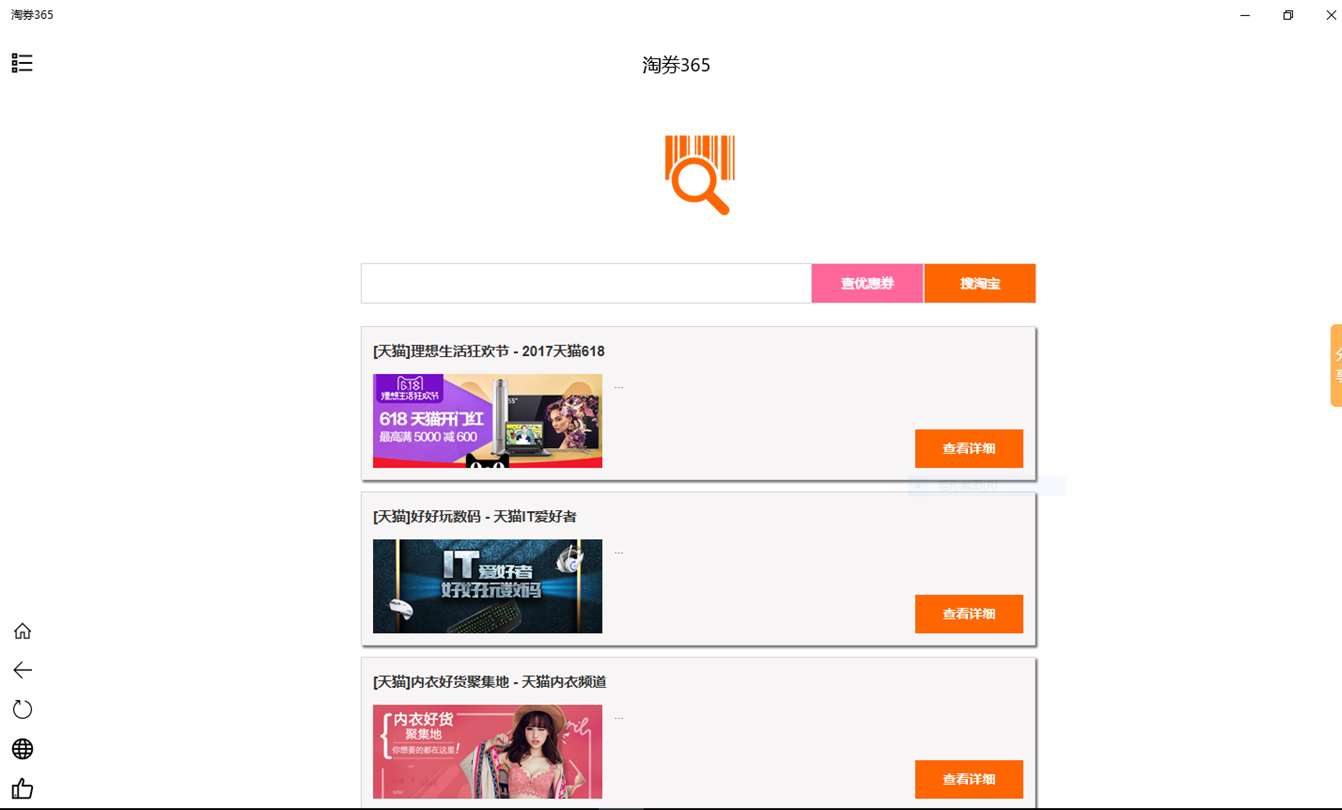Open the 内衣好货 banner thumbnail
Viewport: 1342px width, 810px height.
tap(488, 752)
